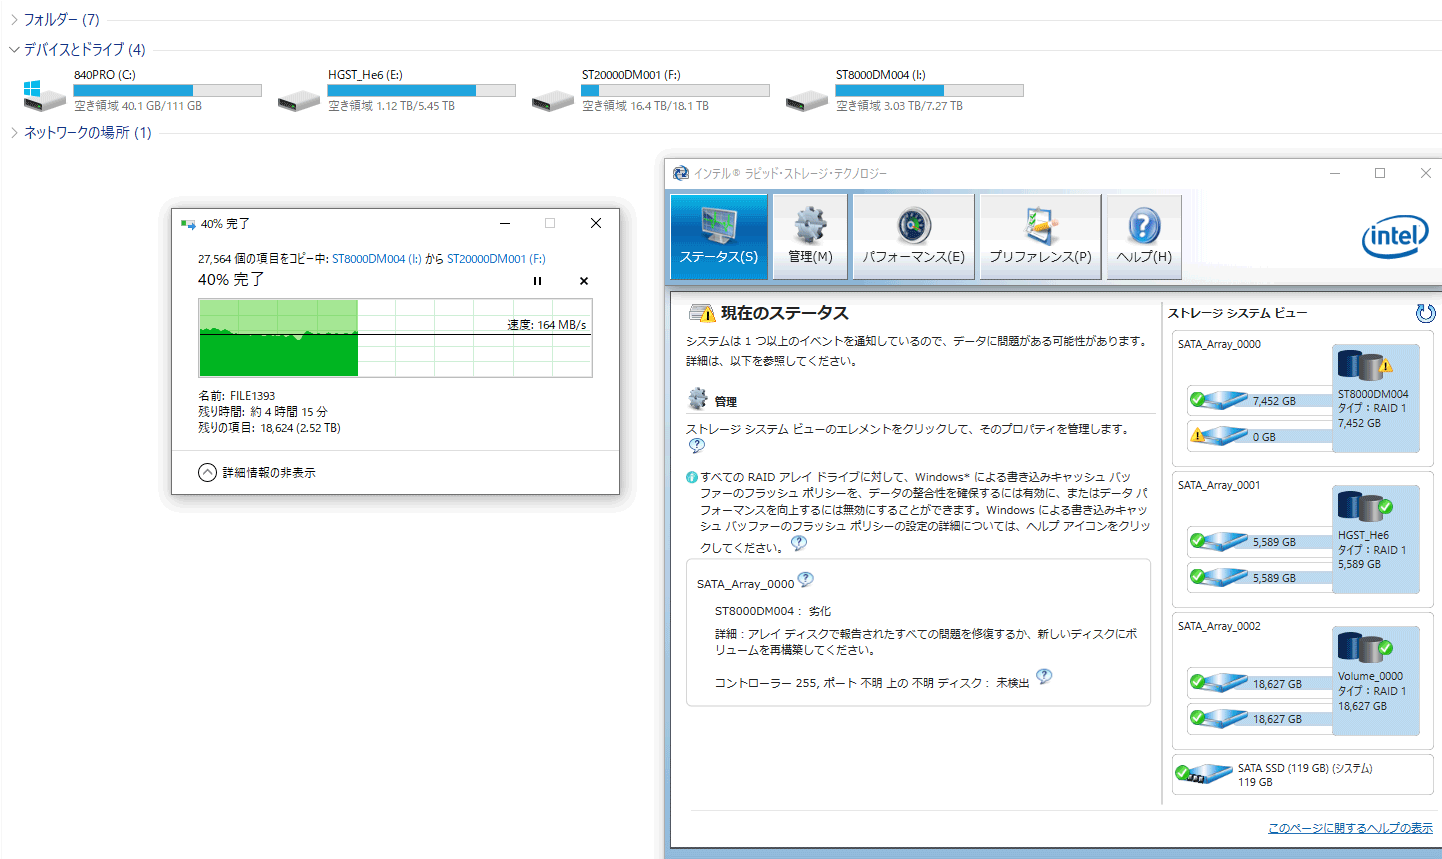Open the ヘルプ(H) tab
Viewport: 1442px width, 859px height.
(x=1144, y=236)
